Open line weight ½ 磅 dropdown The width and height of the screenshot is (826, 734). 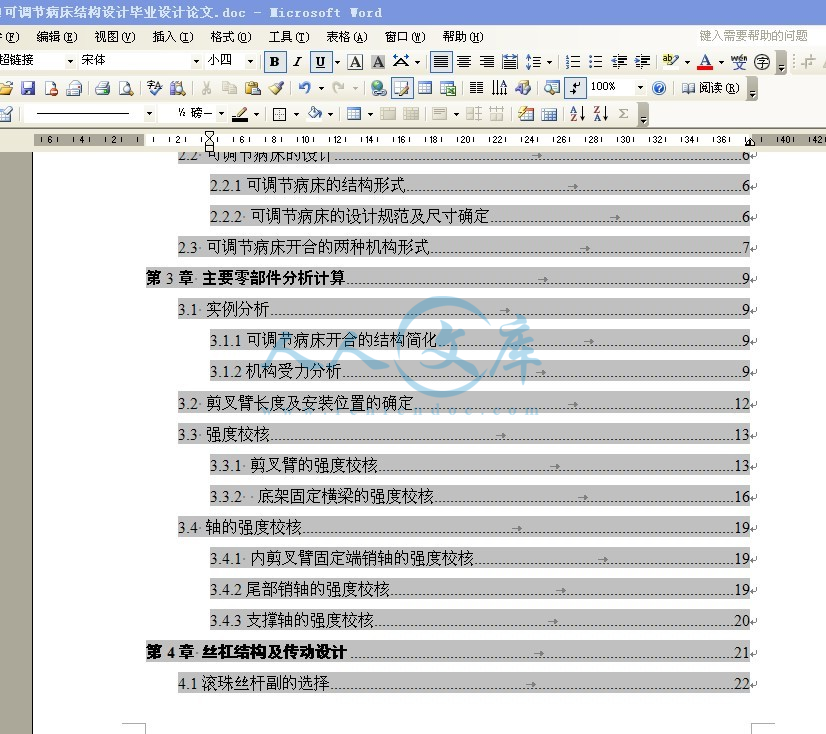point(221,114)
